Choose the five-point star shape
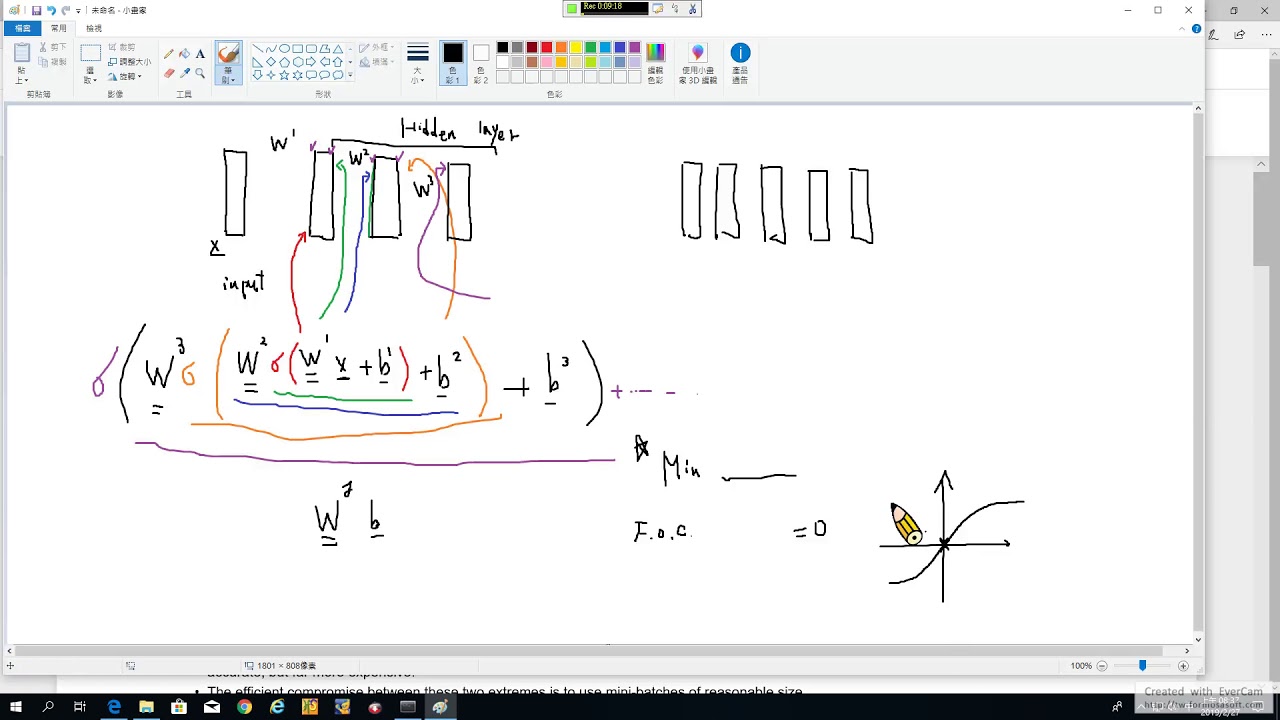Image resolution: width=1280 pixels, height=720 pixels. [284, 75]
